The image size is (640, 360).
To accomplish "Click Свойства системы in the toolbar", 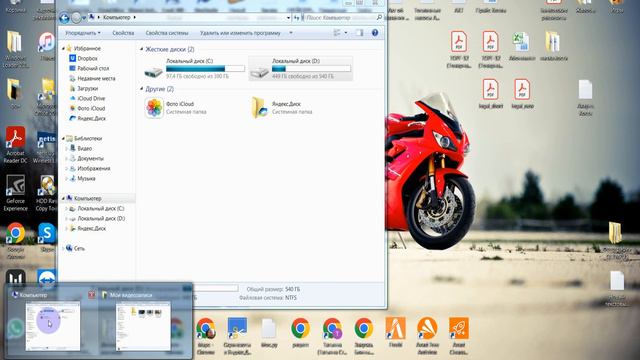I will 167,33.
